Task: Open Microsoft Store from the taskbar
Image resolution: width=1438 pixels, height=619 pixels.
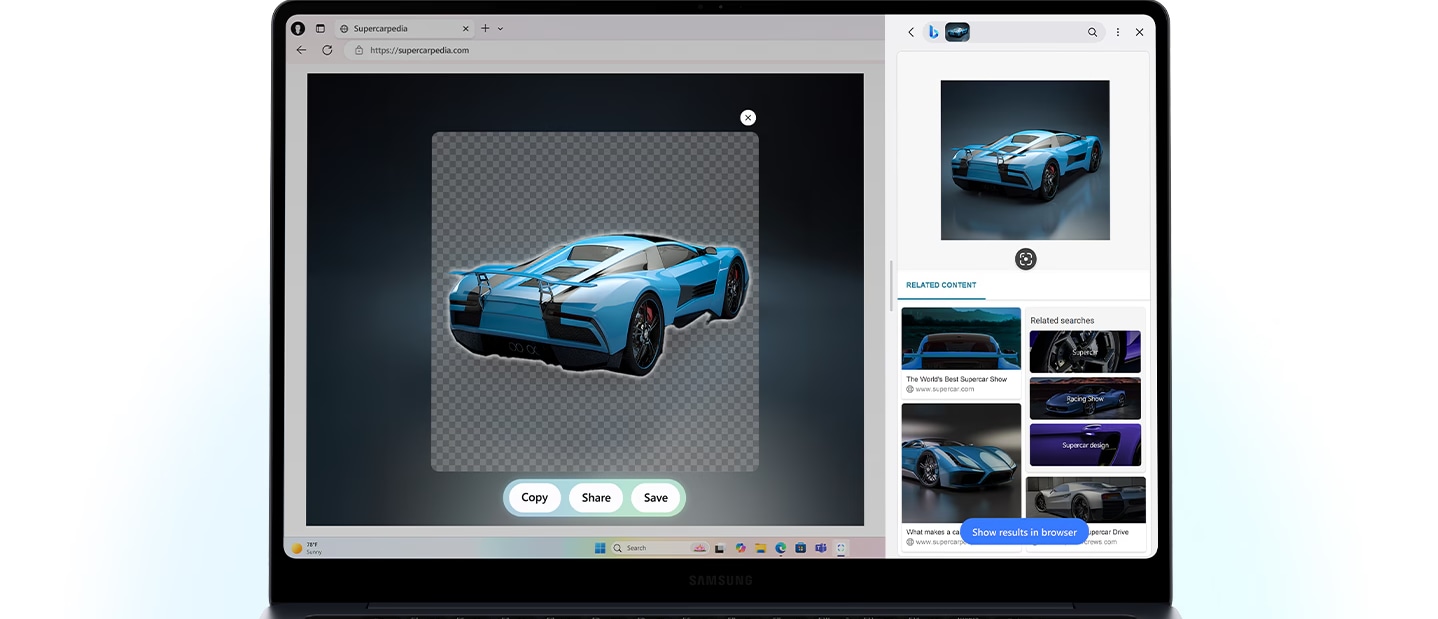Action: (801, 548)
